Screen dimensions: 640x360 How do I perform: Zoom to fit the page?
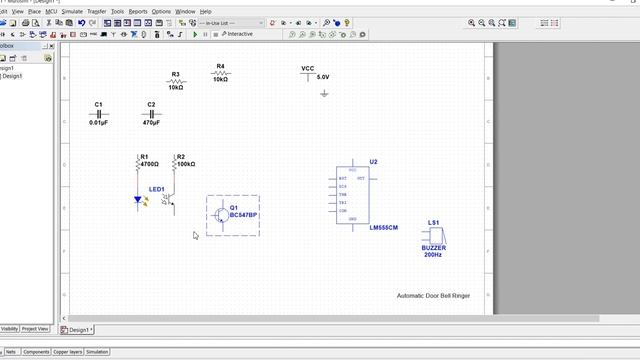coord(502,23)
